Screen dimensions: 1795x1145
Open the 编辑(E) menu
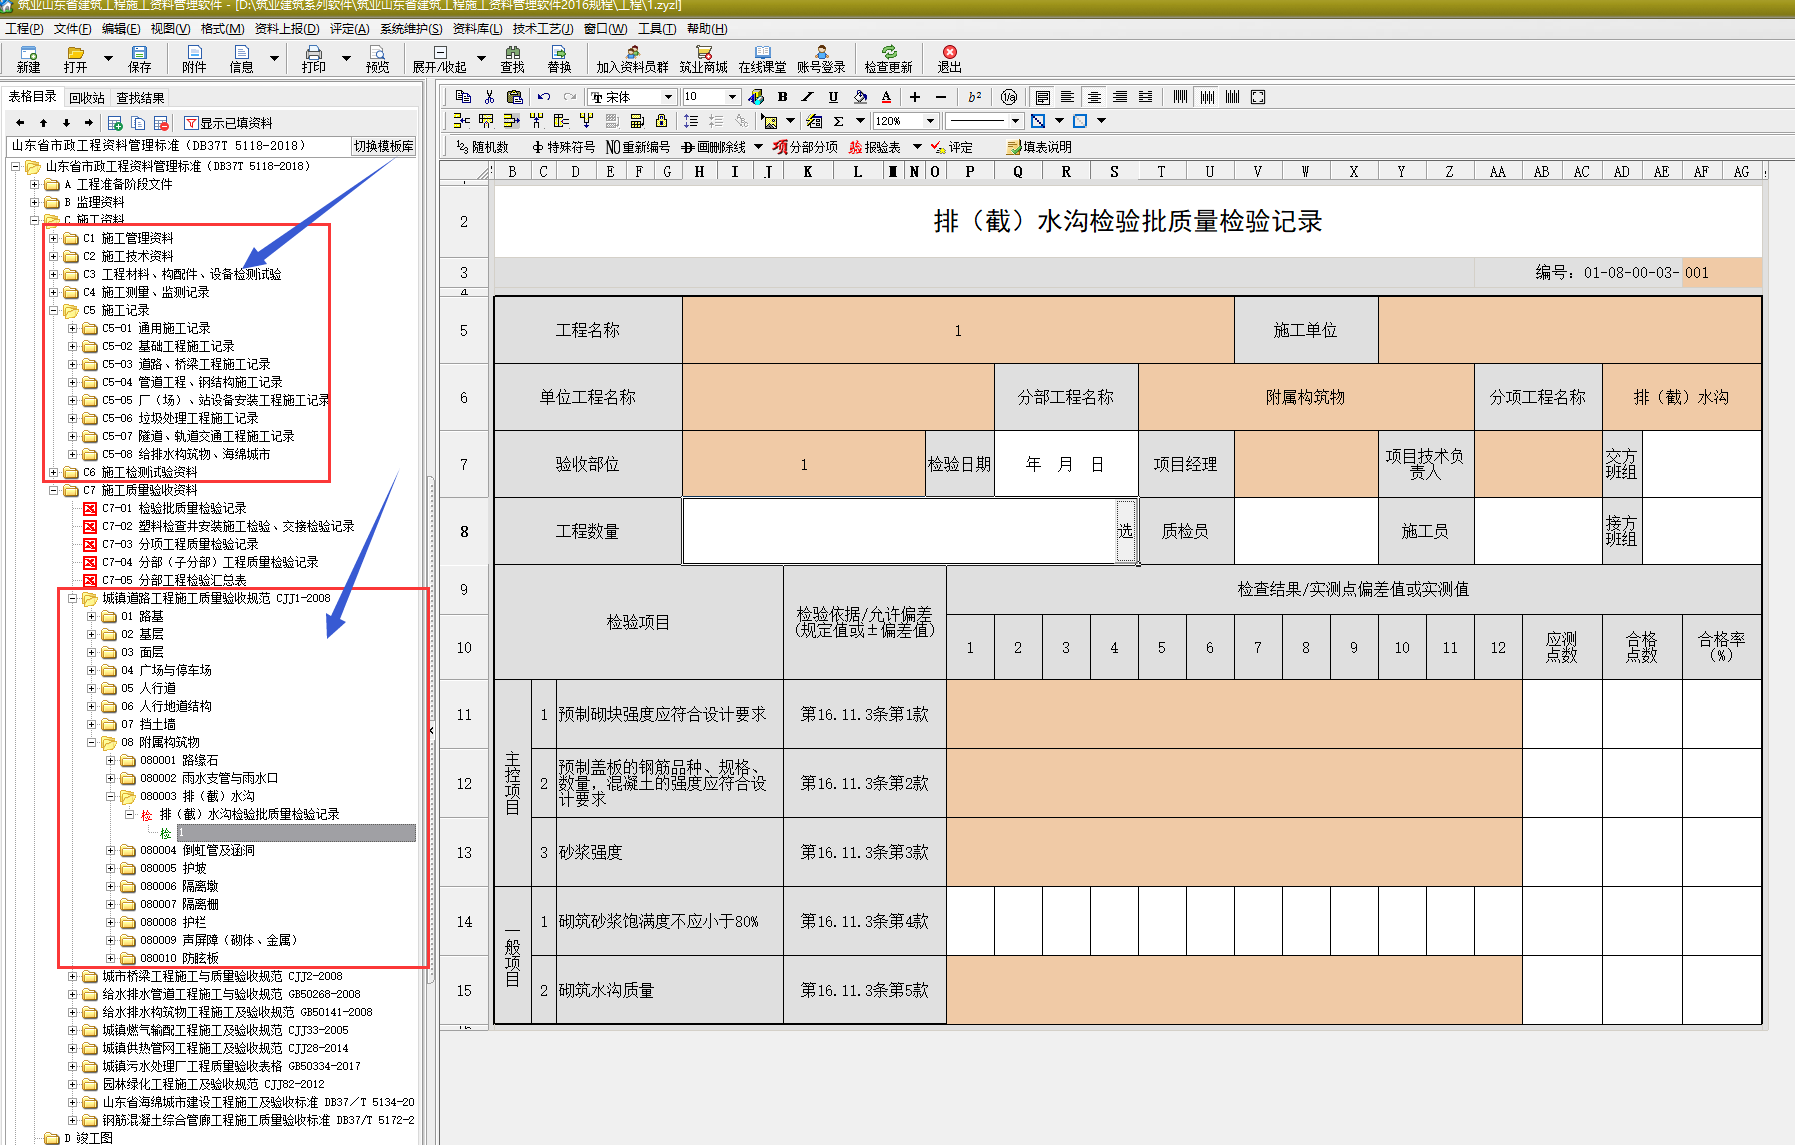(x=121, y=29)
